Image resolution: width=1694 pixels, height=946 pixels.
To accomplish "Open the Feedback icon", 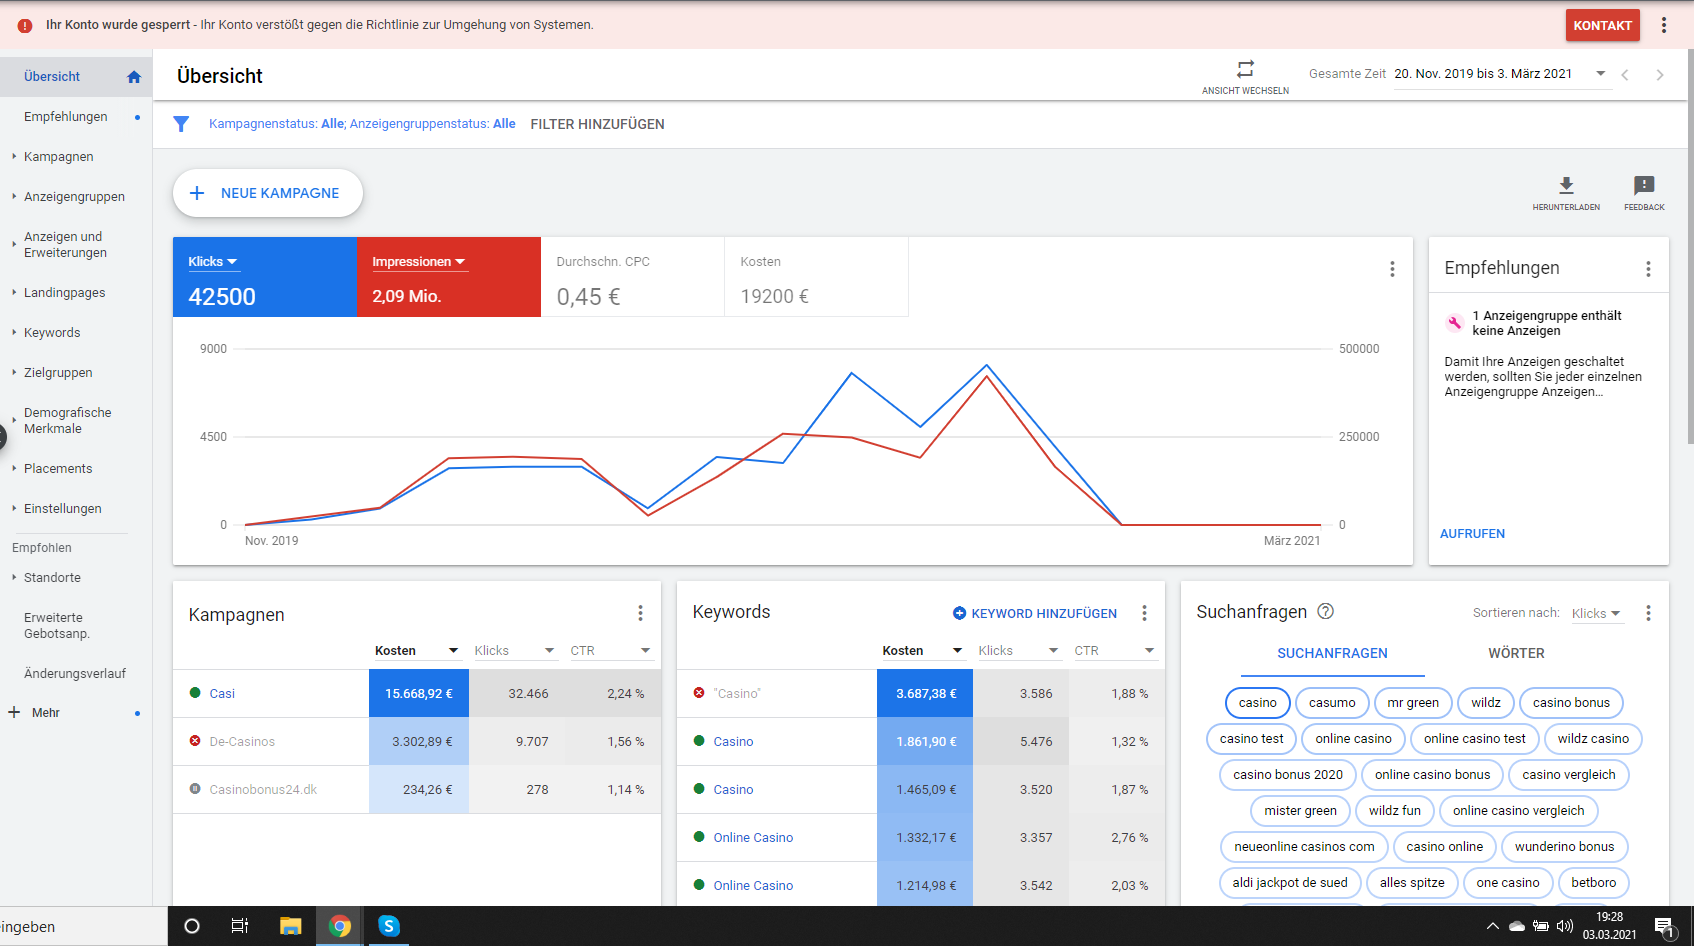I will click(x=1644, y=185).
